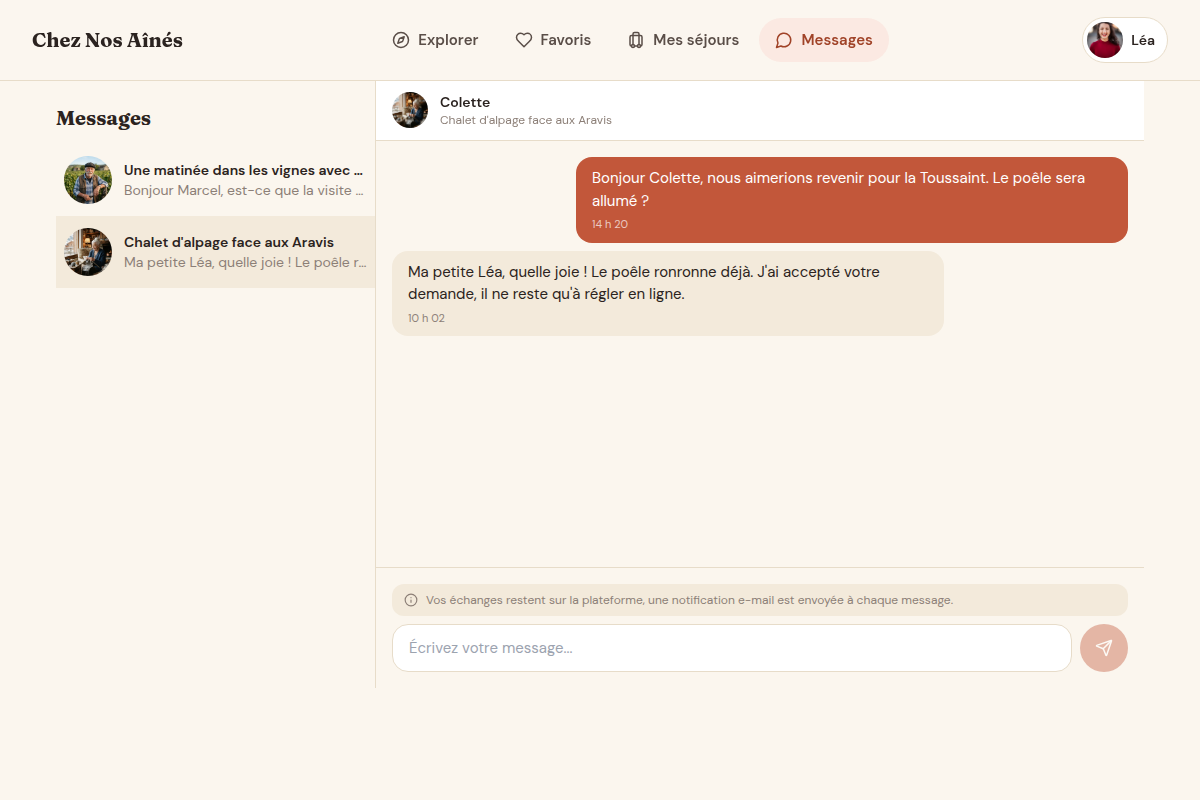The height and width of the screenshot is (800, 1200).
Task: Click Colette's reply 'Ma petite Léa, quelle joie !'
Action: point(668,294)
